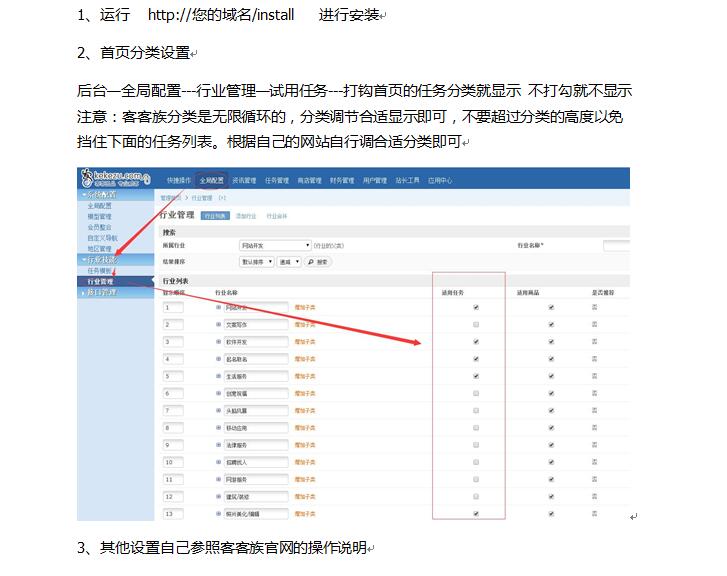Expand sub-categories icon in row 10

[x=218, y=462]
